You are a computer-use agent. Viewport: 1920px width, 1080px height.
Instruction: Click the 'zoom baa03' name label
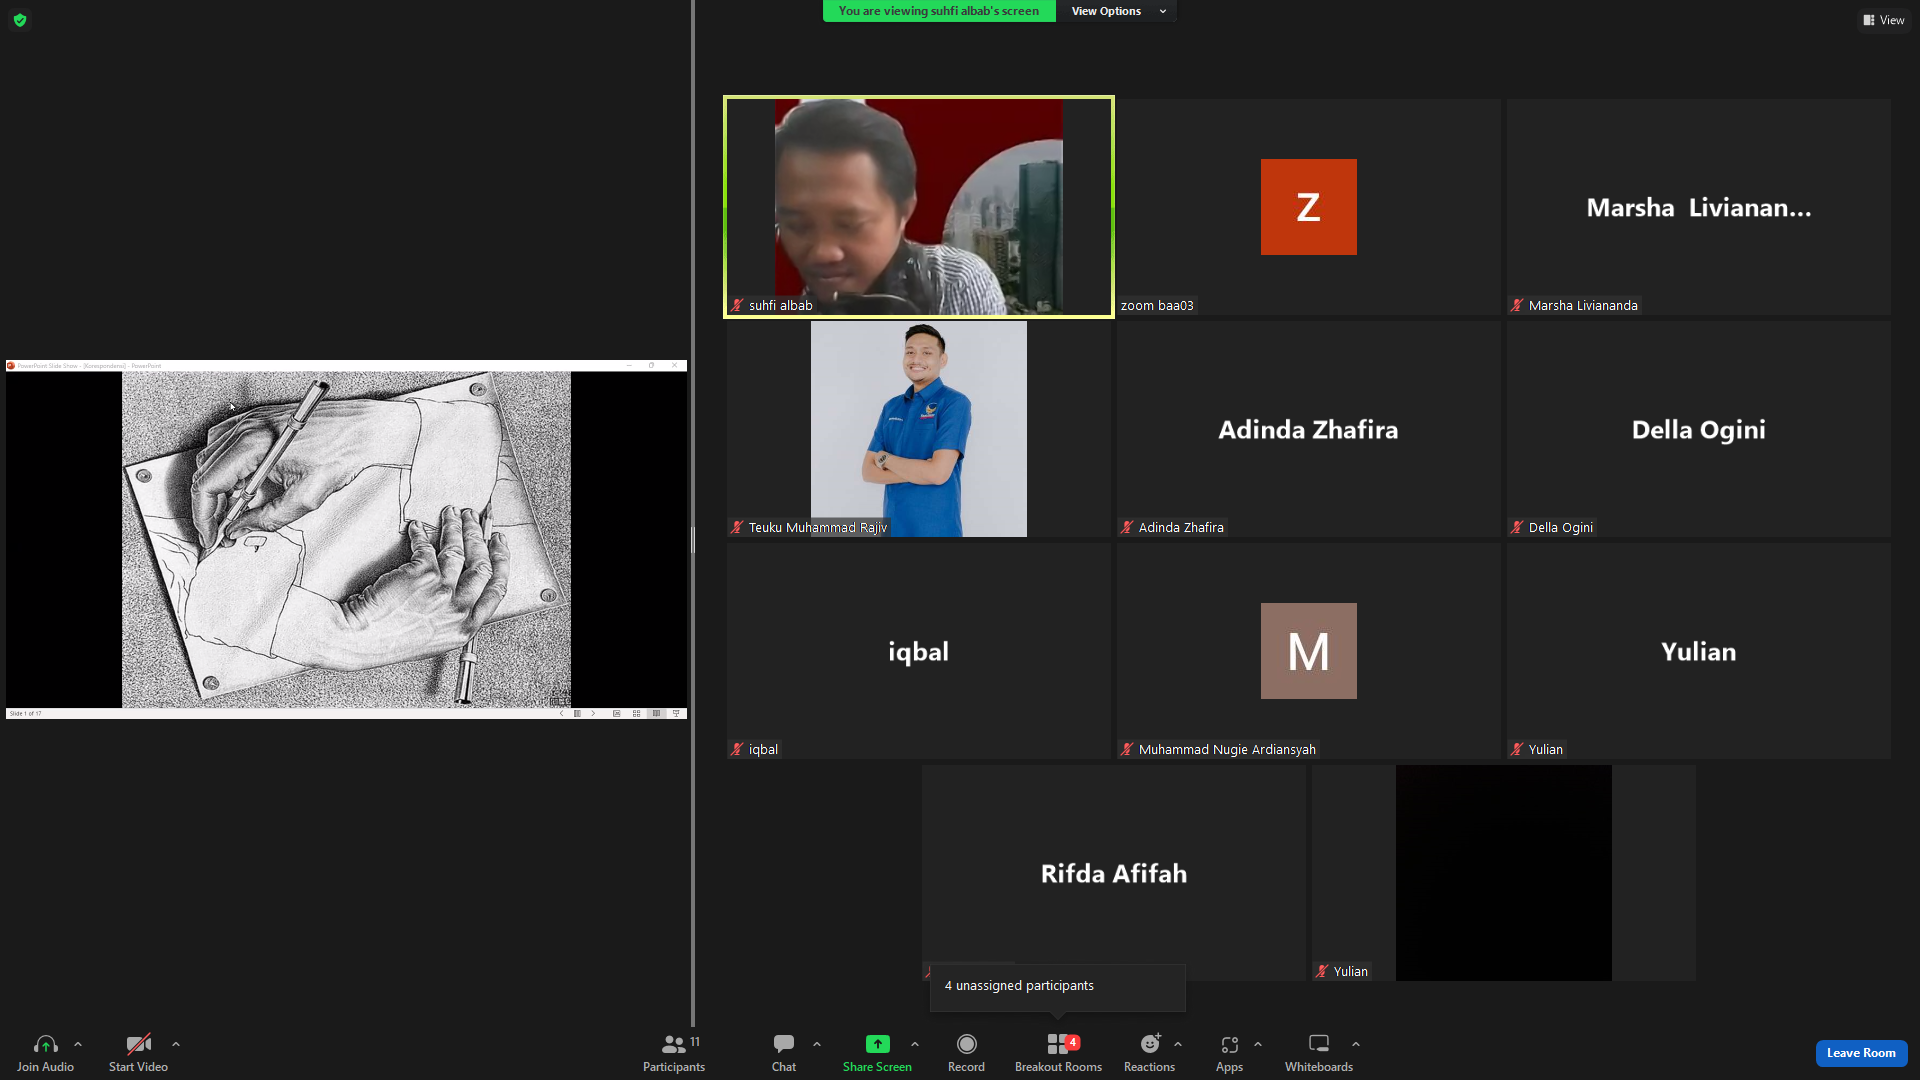1157,306
